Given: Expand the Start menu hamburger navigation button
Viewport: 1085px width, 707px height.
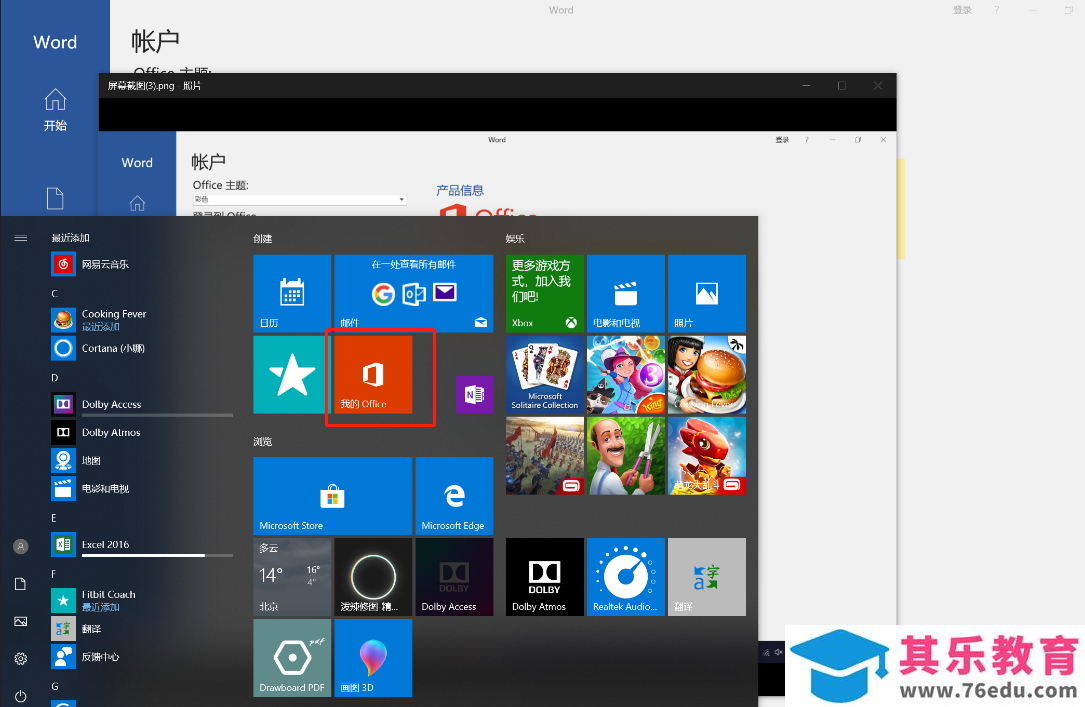Looking at the screenshot, I should point(21,238).
